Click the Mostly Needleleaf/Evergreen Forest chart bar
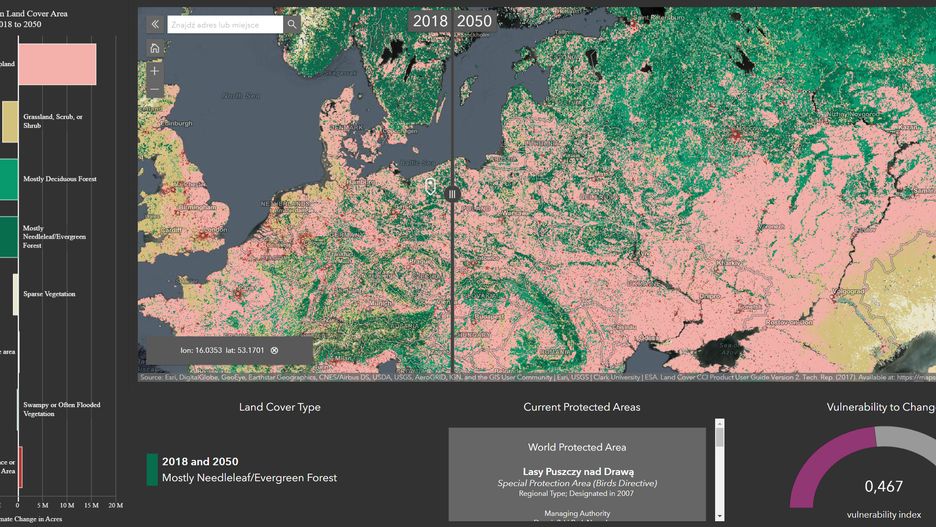 [x=9, y=237]
